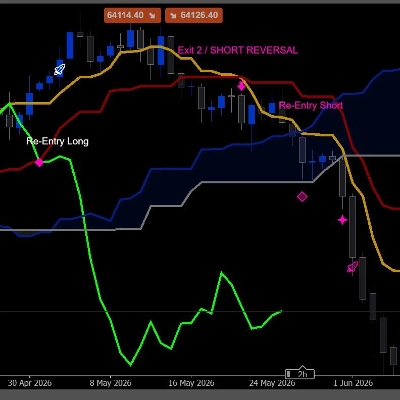Image resolution: width=400 pixels, height=400 pixels.
Task: Select the white rocket signal icon
Action: [60, 69]
